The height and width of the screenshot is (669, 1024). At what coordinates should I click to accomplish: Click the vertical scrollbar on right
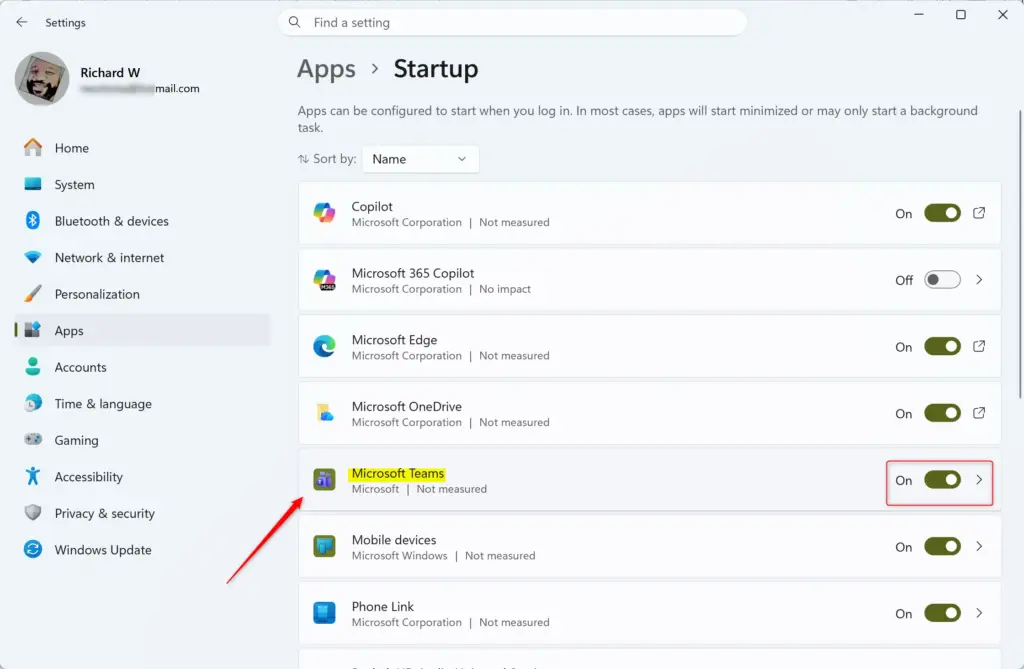tap(1020, 253)
